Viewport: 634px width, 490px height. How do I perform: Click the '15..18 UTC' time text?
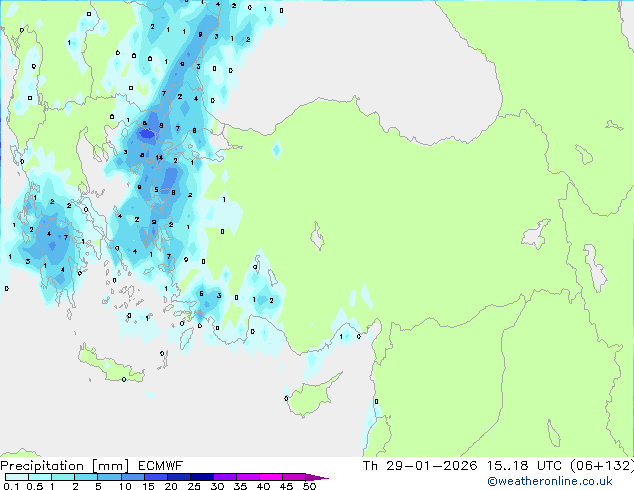524,466
